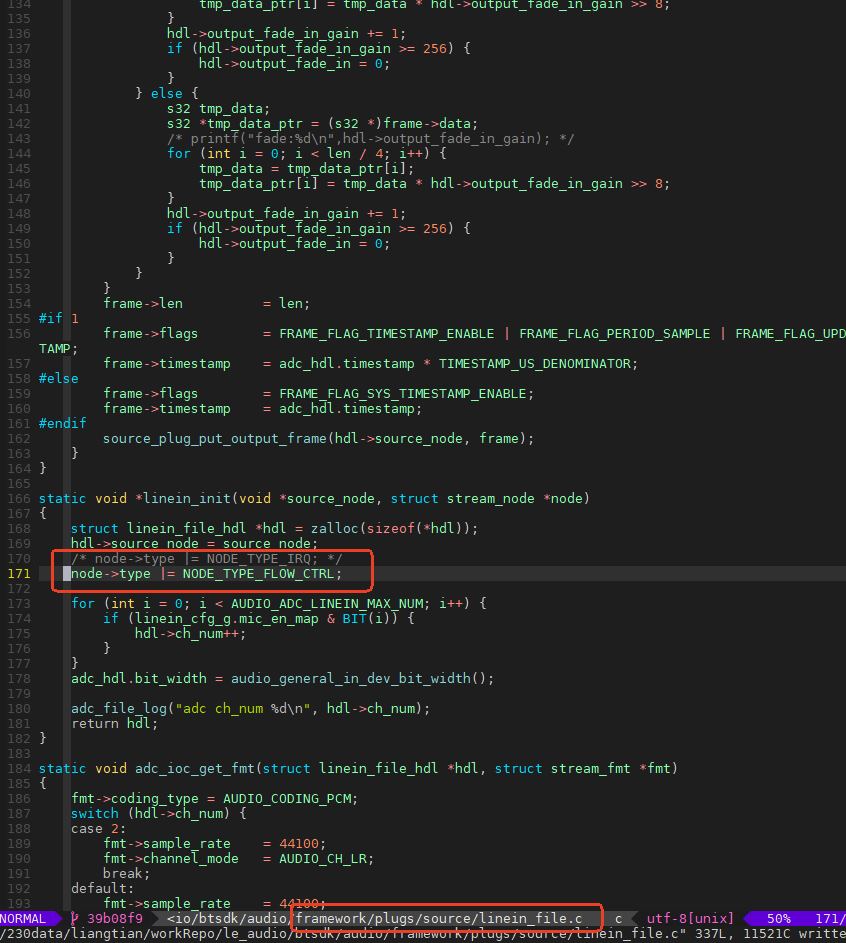This screenshot has width=846, height=943.
Task: Click the "frame->len" assignment on line 154
Action: point(206,303)
